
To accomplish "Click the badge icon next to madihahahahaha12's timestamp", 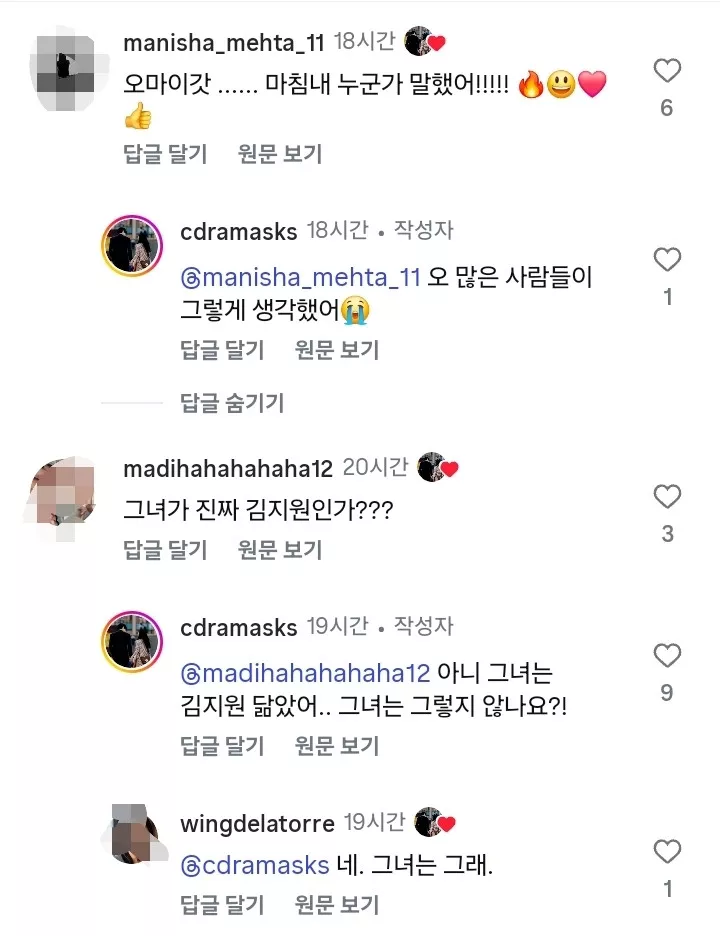I will pos(437,466).
